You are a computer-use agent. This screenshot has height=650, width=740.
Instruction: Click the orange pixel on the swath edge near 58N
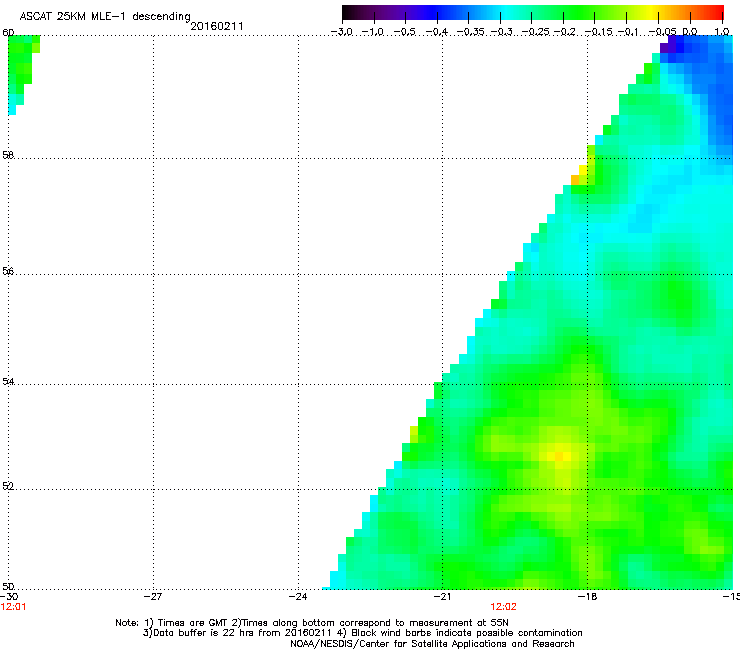point(575,179)
